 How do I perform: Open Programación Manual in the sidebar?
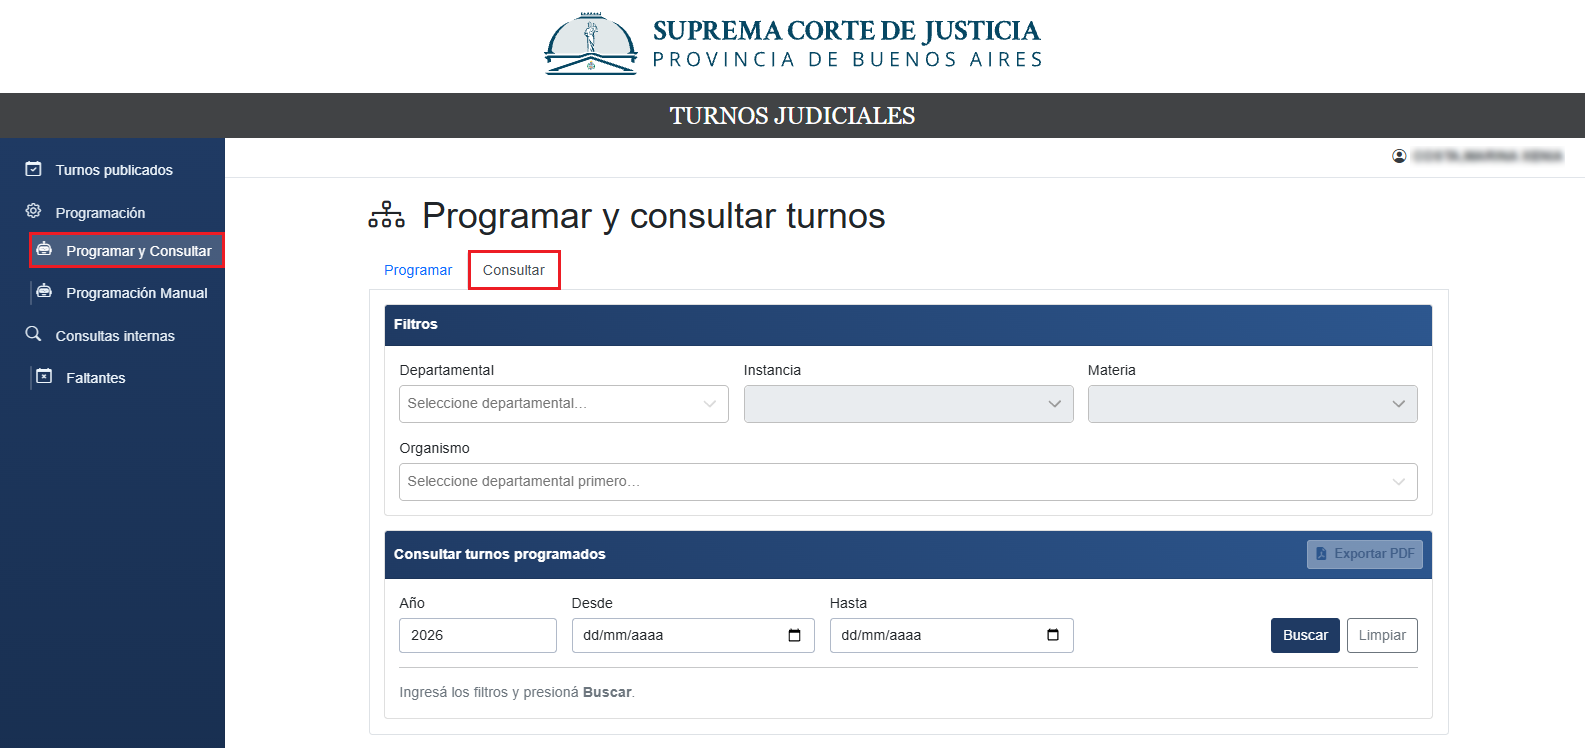(x=137, y=293)
